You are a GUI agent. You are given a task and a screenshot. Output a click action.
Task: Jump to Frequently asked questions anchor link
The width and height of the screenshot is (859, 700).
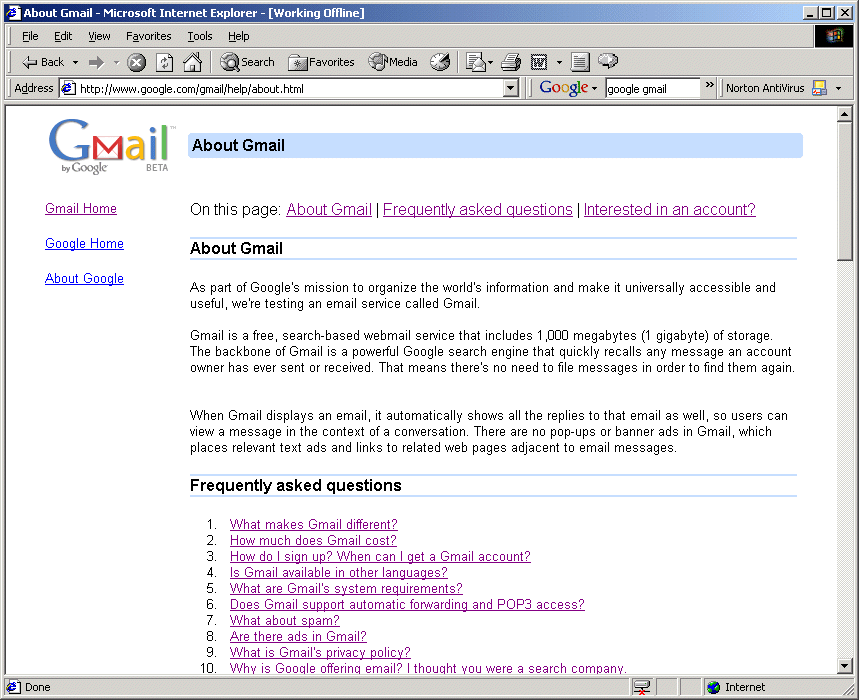point(477,210)
